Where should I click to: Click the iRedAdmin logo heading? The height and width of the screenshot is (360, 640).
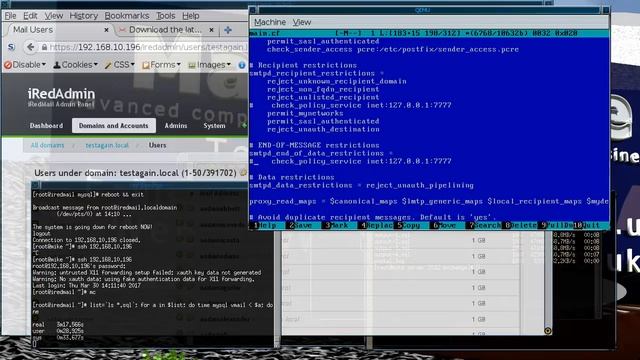coord(61,94)
